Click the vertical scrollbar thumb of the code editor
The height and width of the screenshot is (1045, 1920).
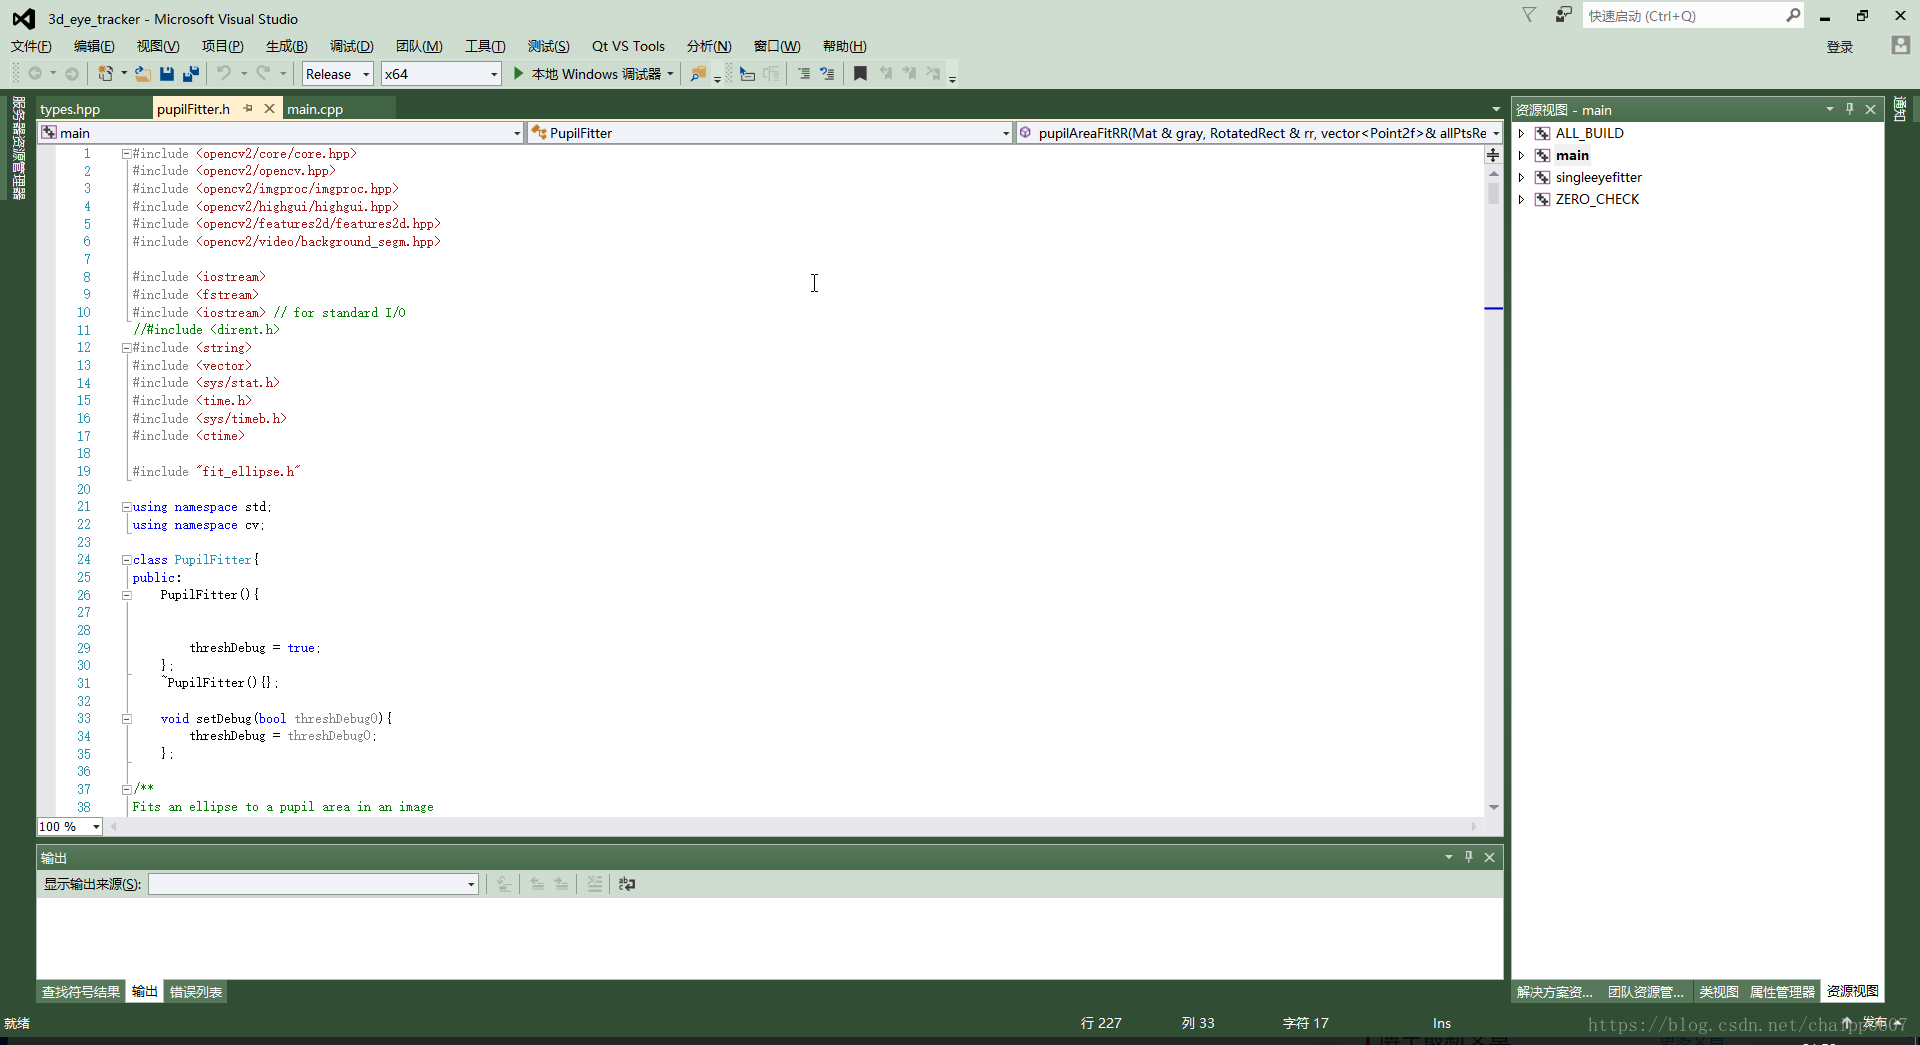[1493, 193]
